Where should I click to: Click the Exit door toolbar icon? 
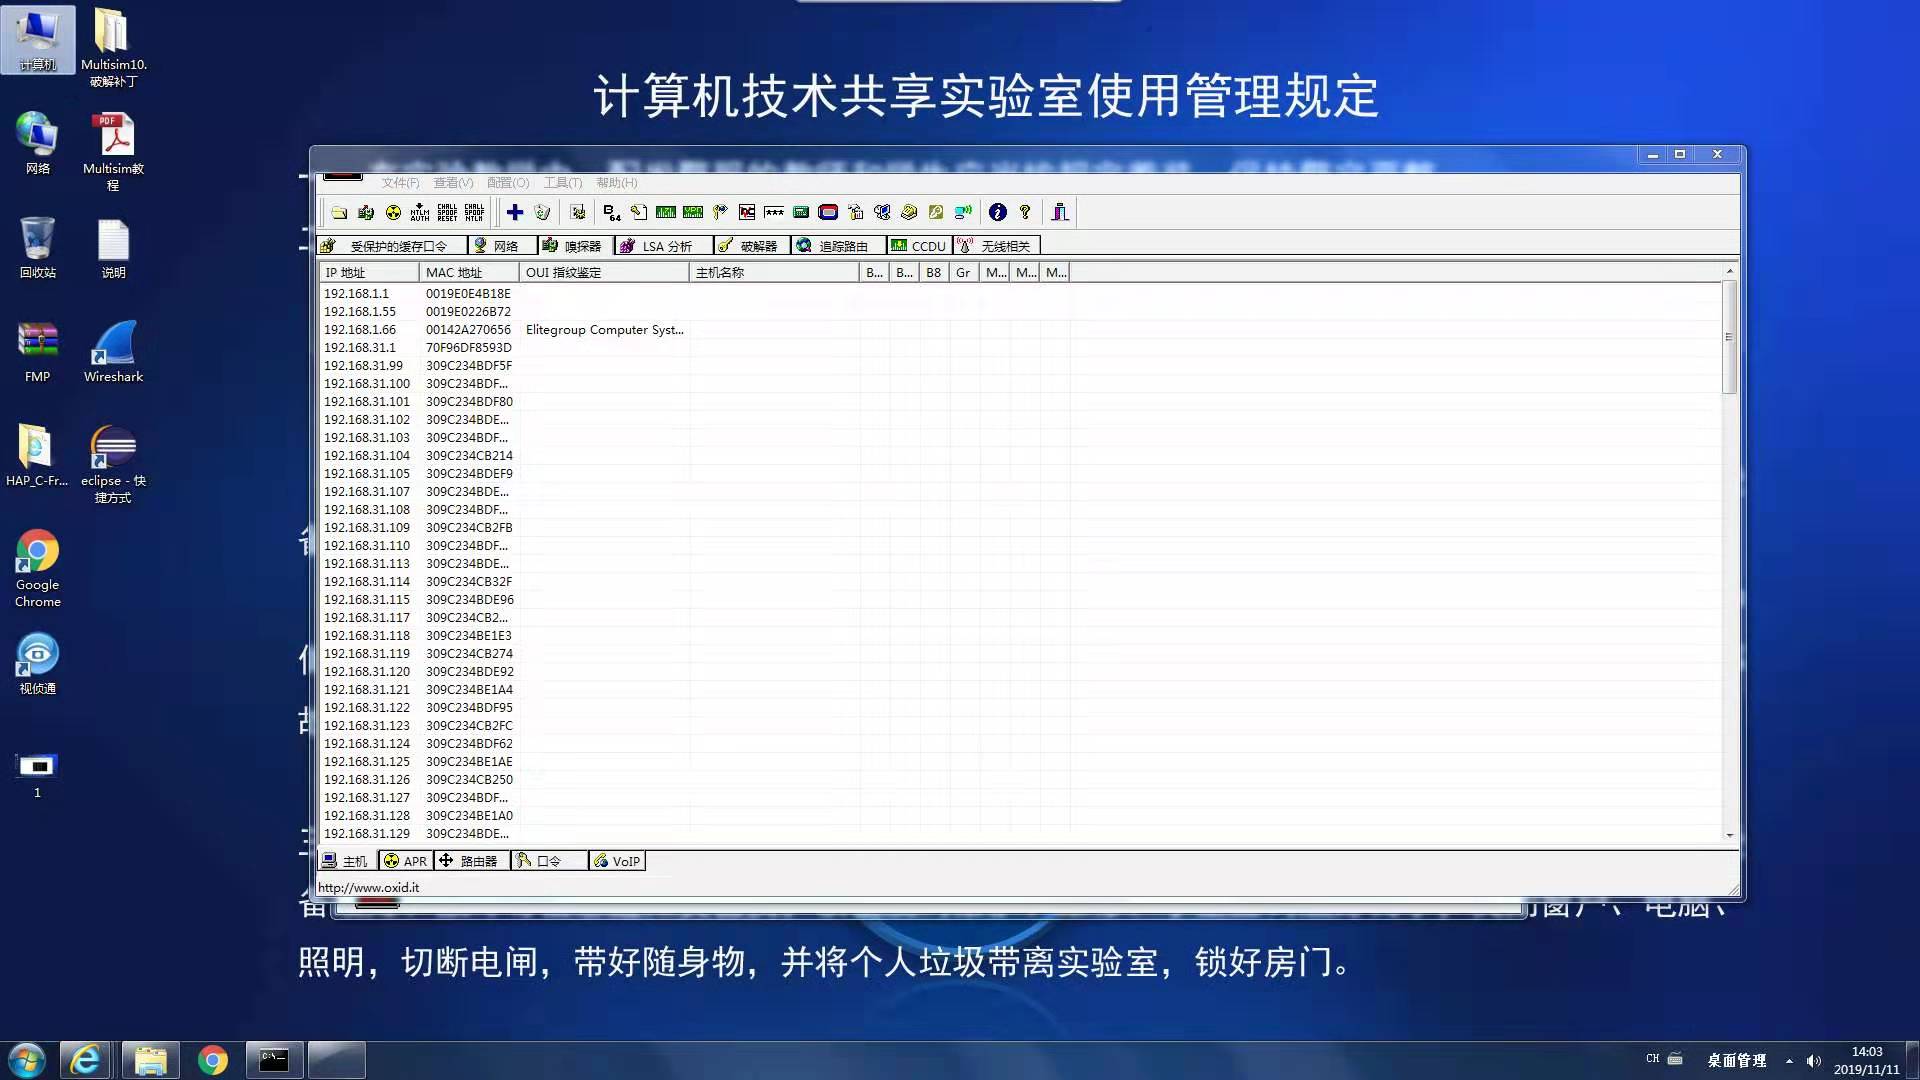[x=1060, y=212]
